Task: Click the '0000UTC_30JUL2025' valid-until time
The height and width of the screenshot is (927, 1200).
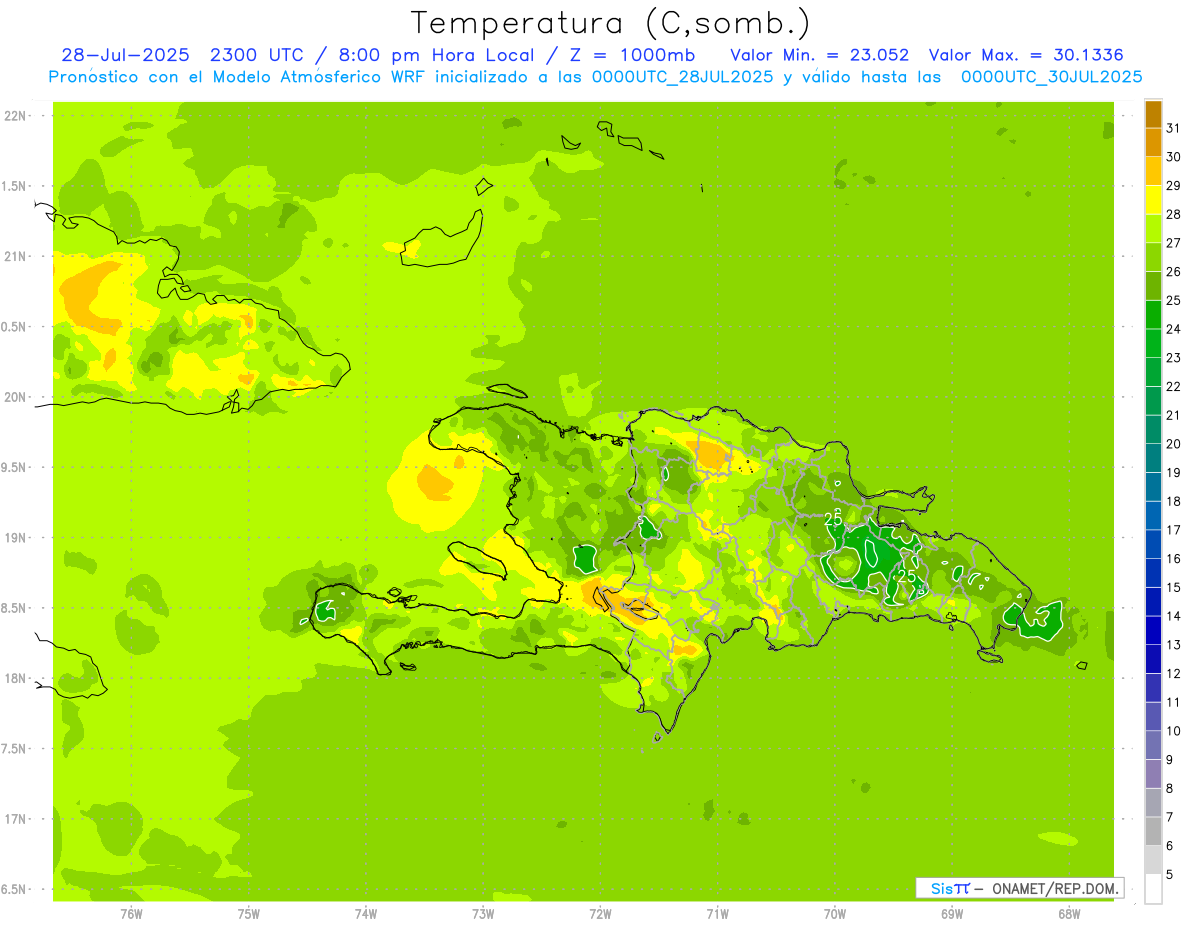Action: tap(1051, 77)
